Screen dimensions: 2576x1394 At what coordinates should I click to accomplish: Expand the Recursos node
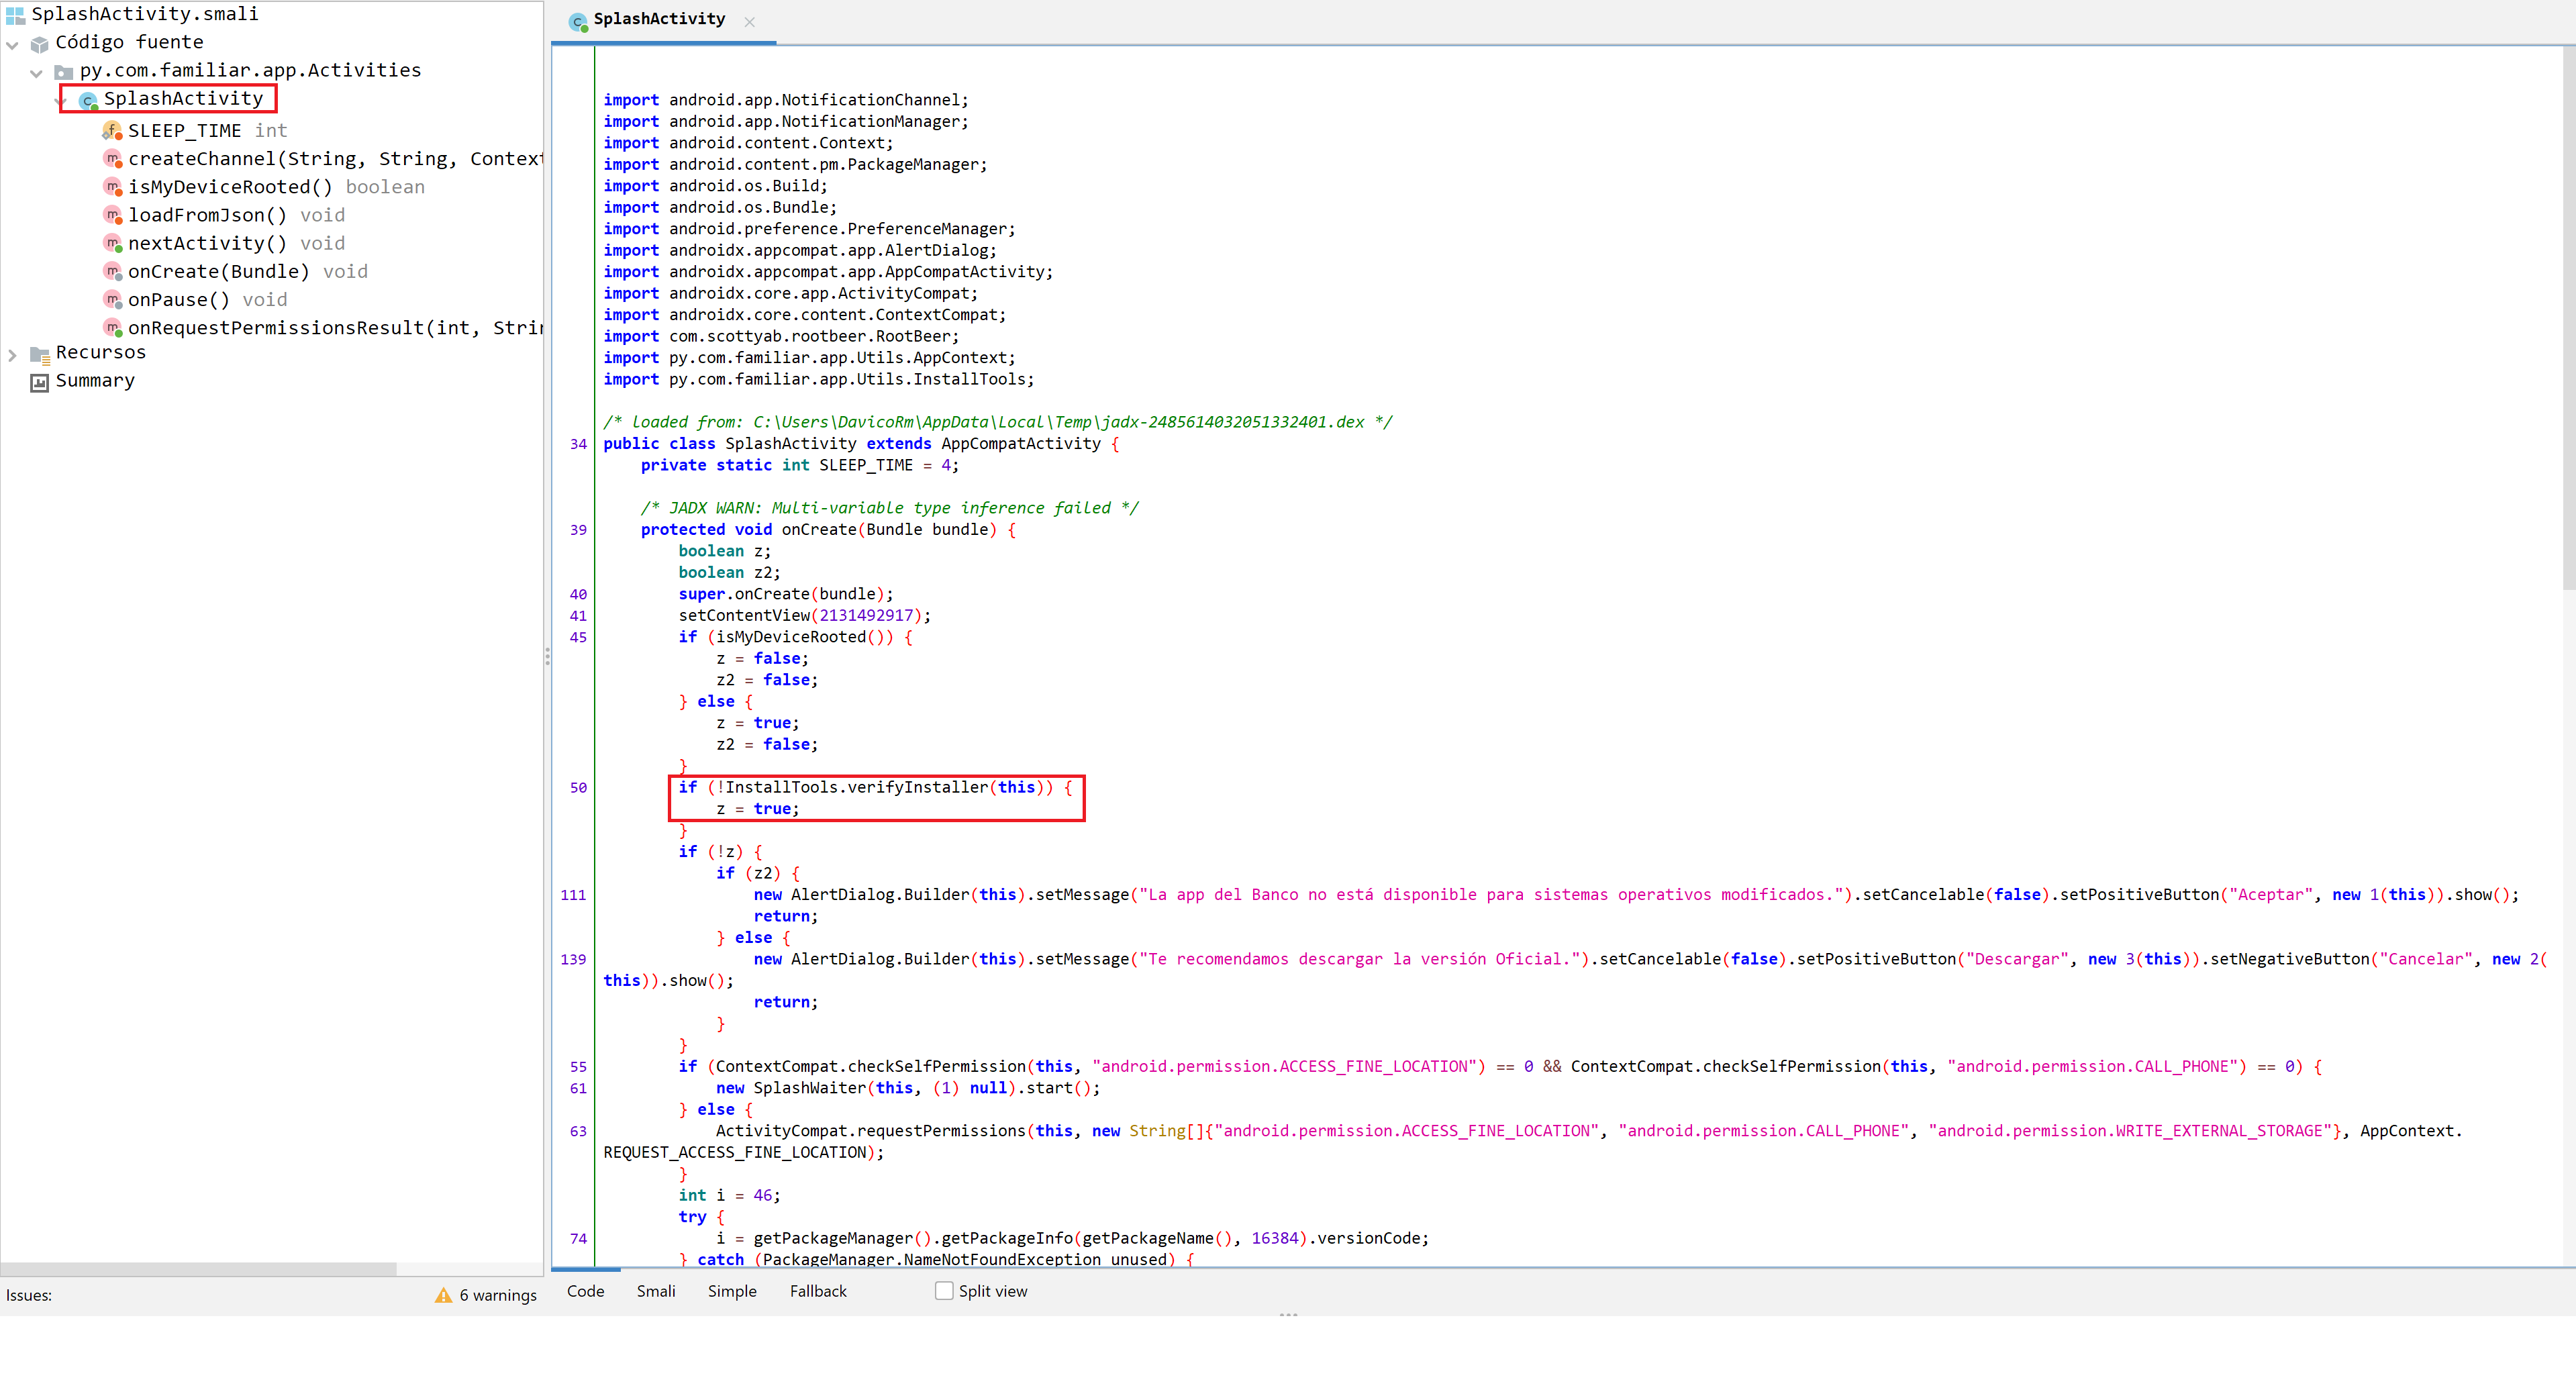click(12, 354)
